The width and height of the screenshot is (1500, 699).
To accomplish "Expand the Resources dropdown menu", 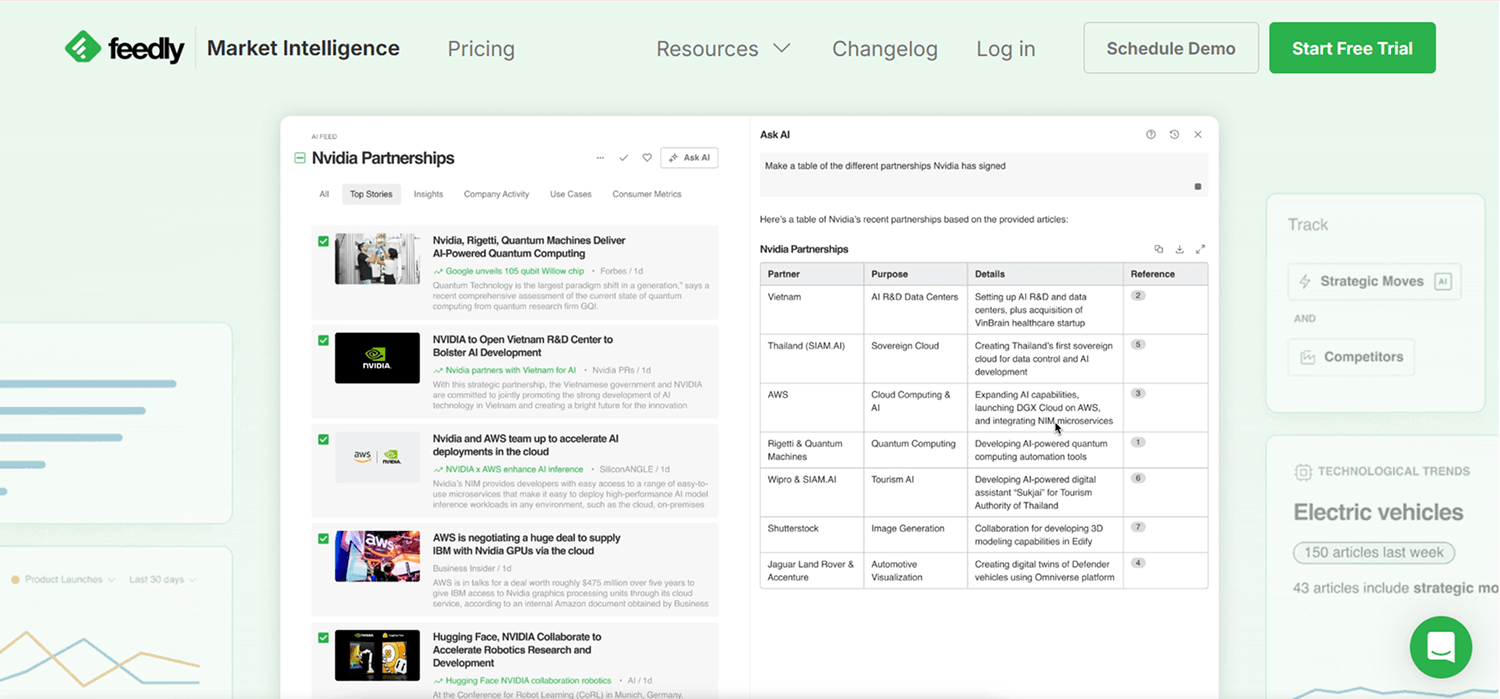I will pos(723,48).
